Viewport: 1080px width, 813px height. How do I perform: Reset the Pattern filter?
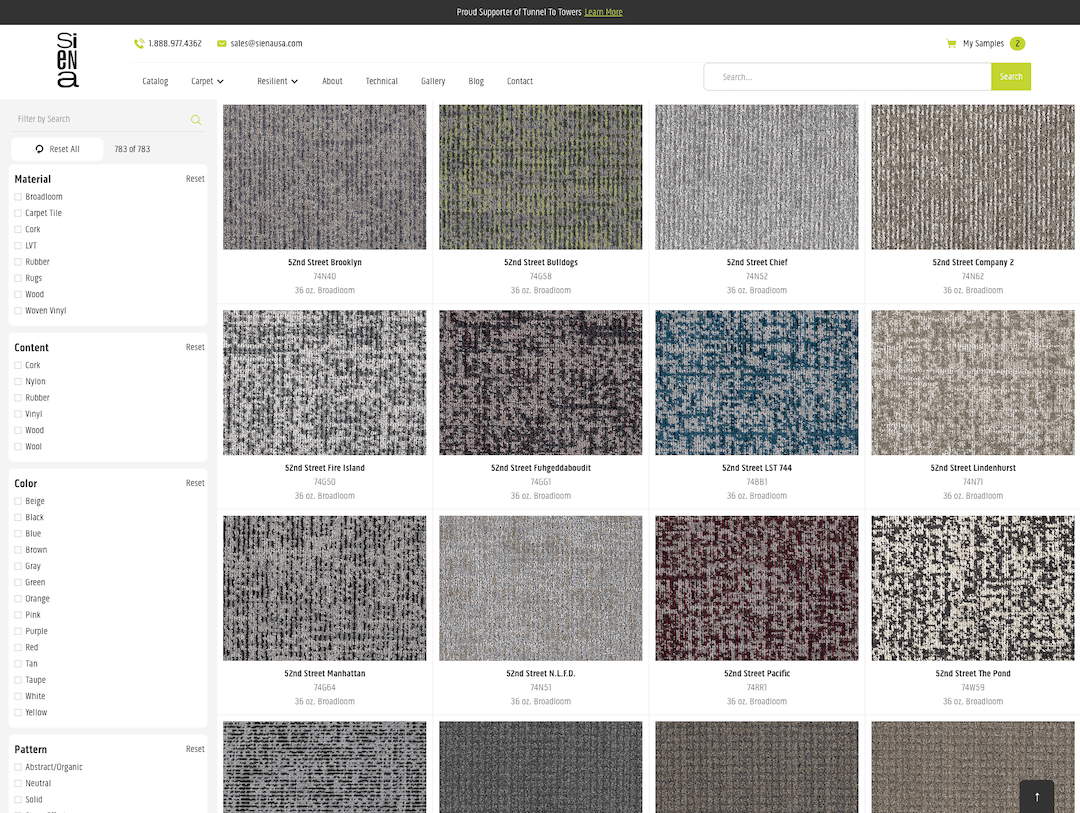tap(195, 749)
